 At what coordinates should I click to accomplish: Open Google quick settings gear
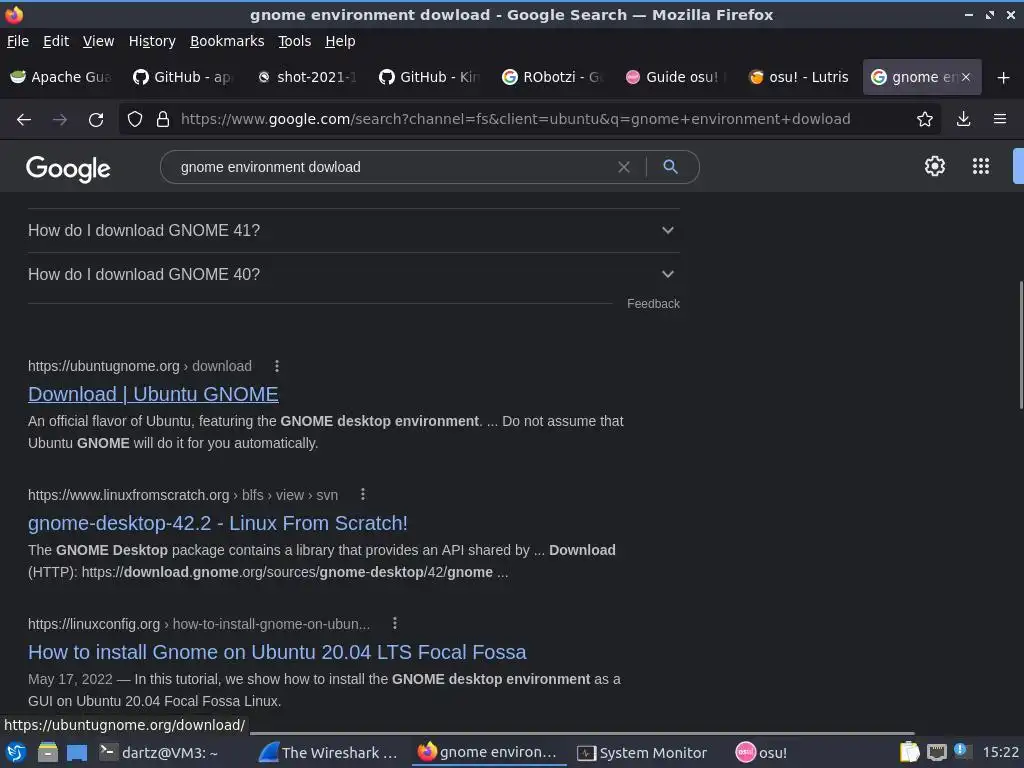tap(935, 166)
